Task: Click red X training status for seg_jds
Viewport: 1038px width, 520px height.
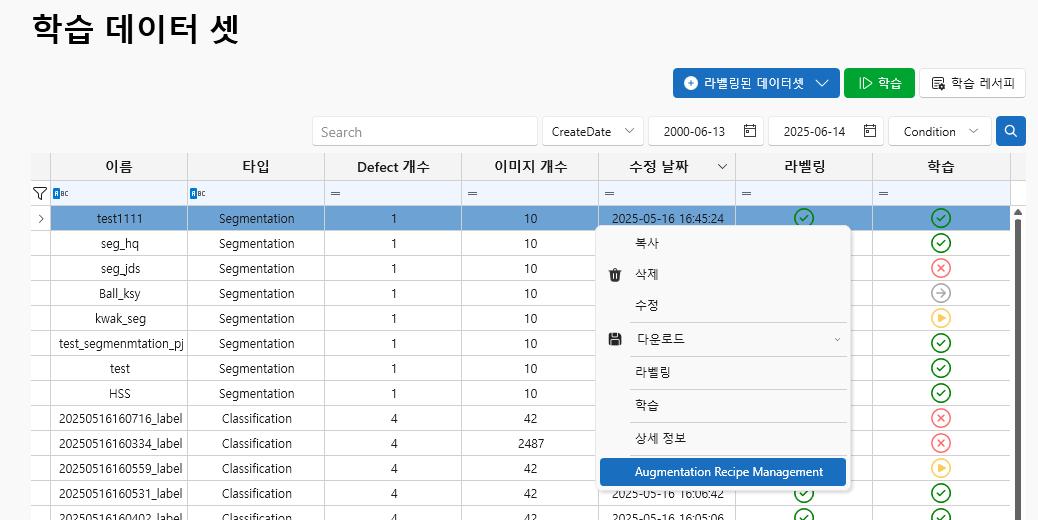Action: [940, 268]
